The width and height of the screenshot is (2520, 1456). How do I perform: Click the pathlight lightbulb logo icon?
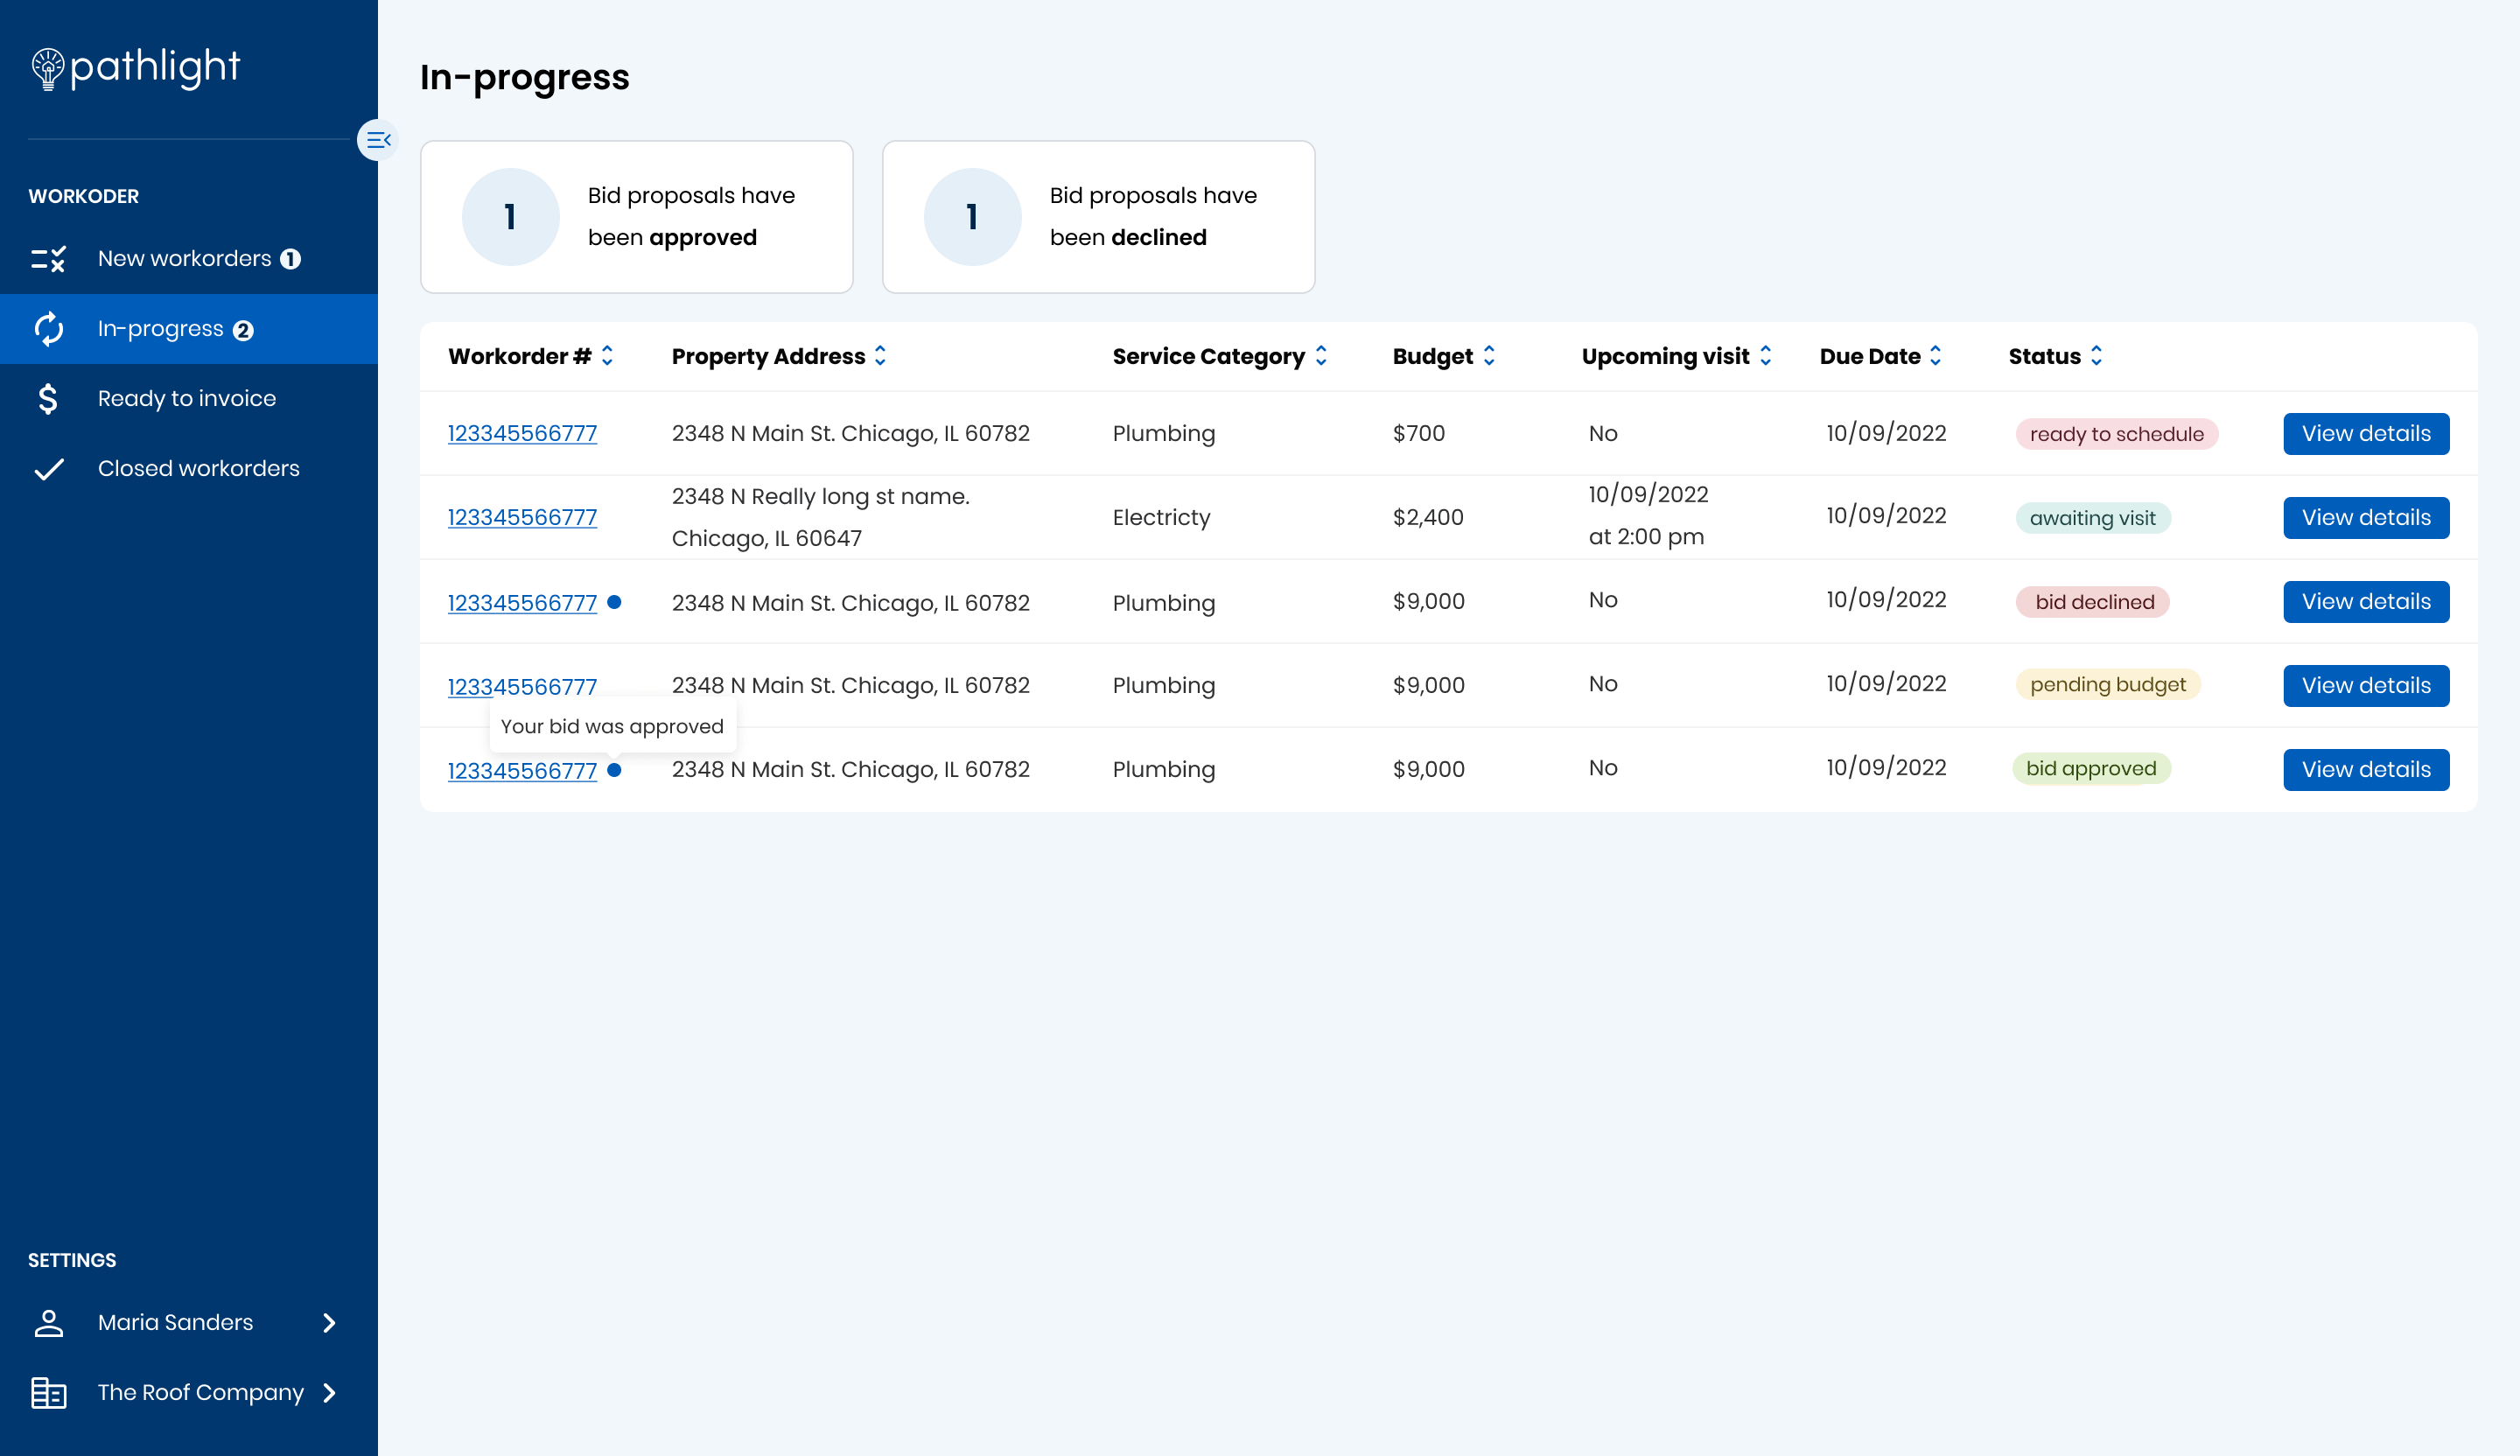47,68
